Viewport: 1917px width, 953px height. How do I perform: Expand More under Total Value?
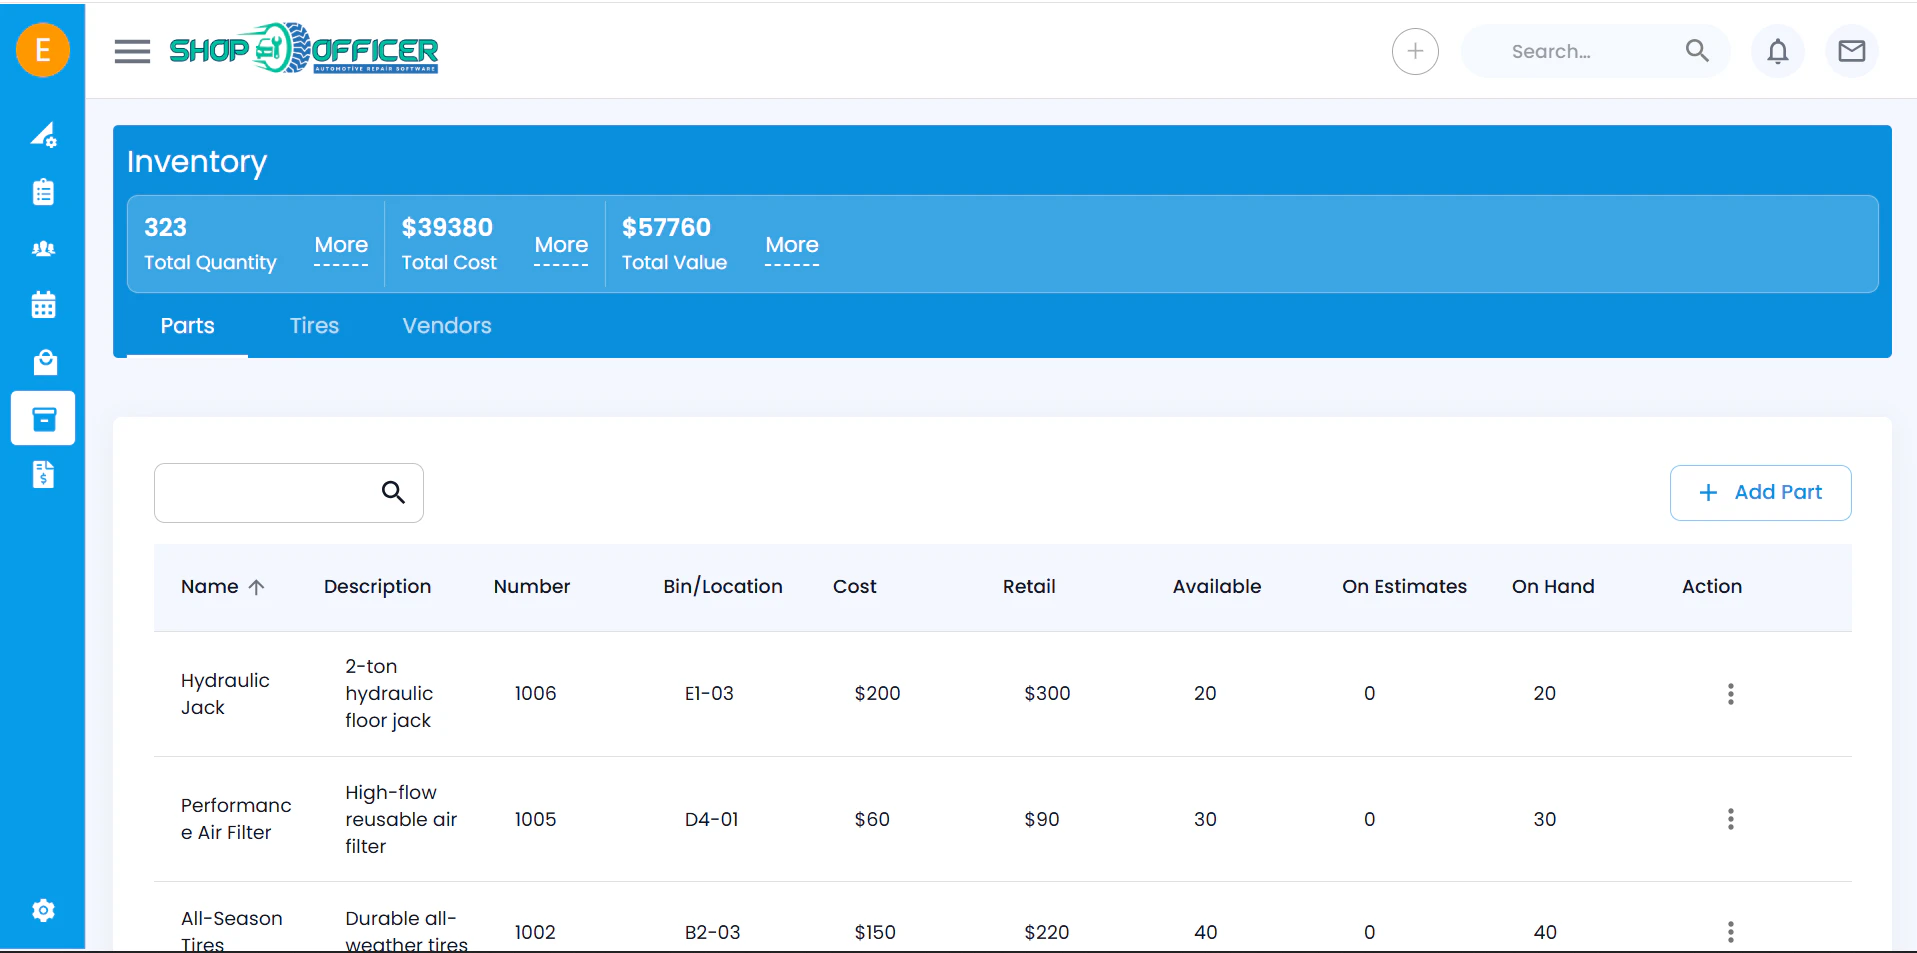(x=792, y=245)
